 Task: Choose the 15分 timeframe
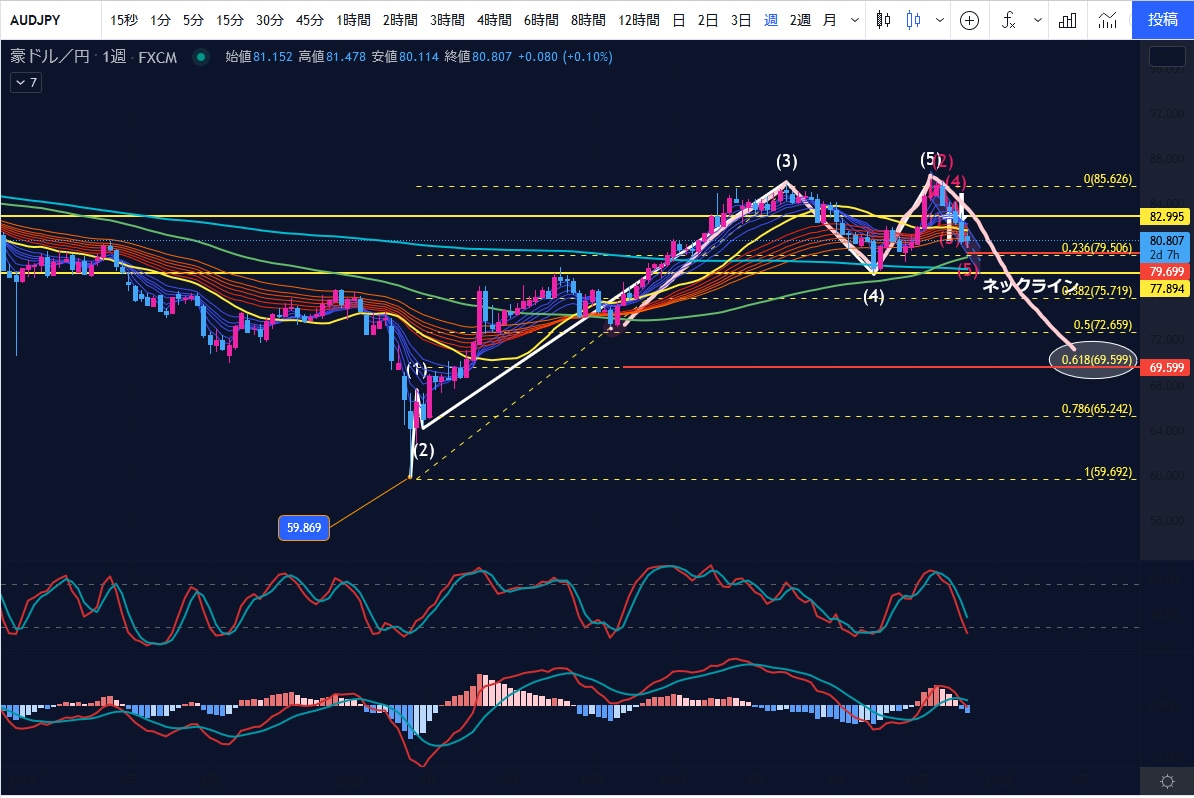(x=229, y=21)
